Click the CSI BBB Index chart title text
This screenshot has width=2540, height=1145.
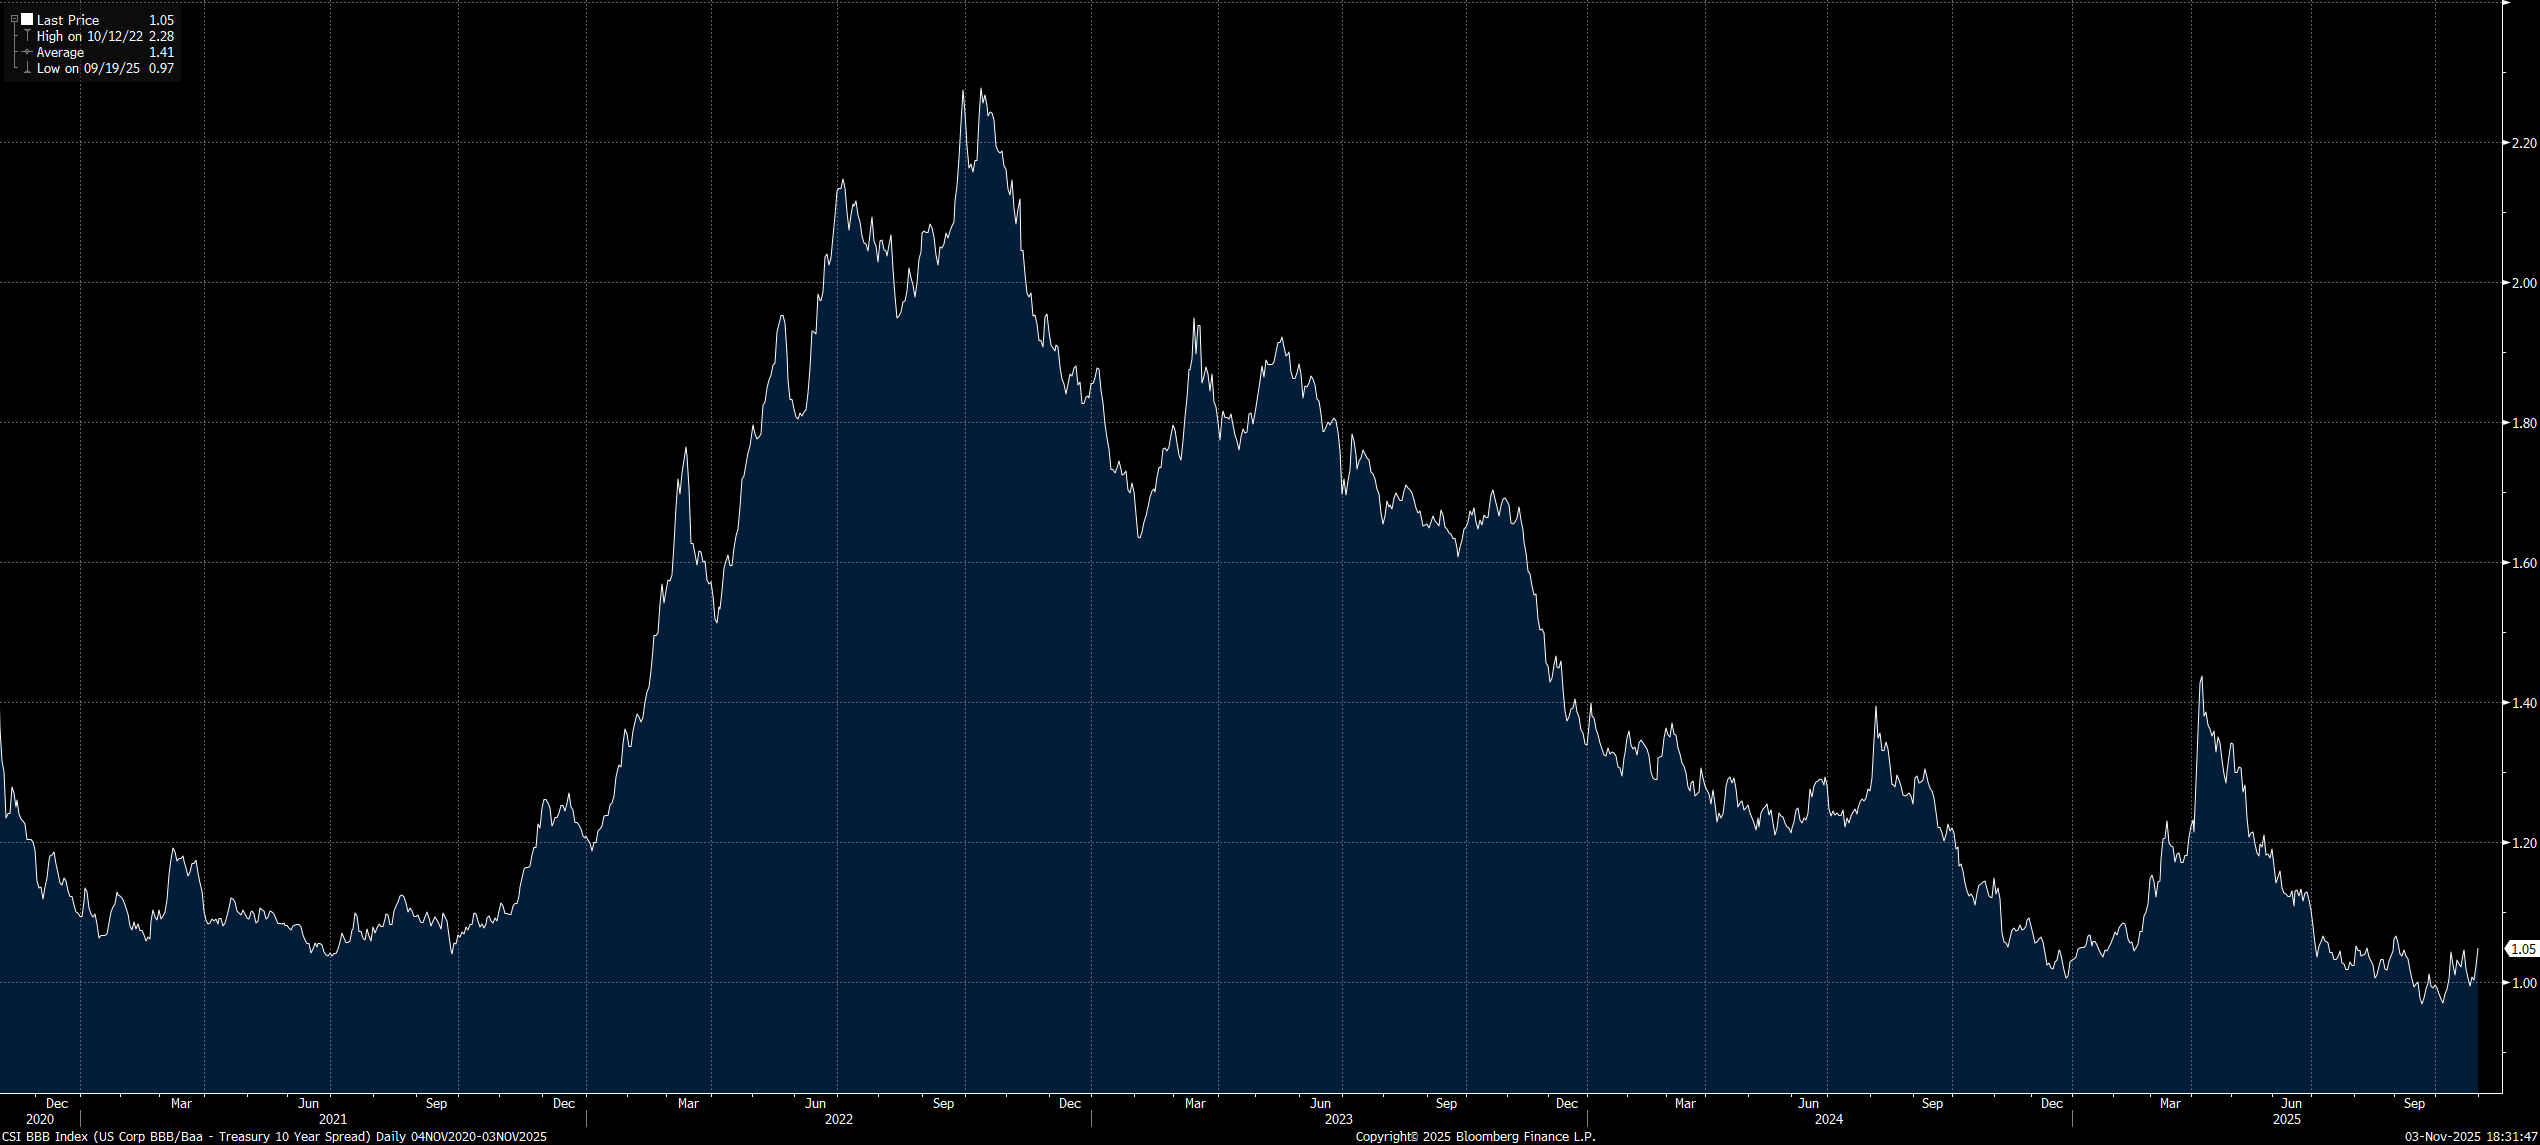click(274, 1137)
